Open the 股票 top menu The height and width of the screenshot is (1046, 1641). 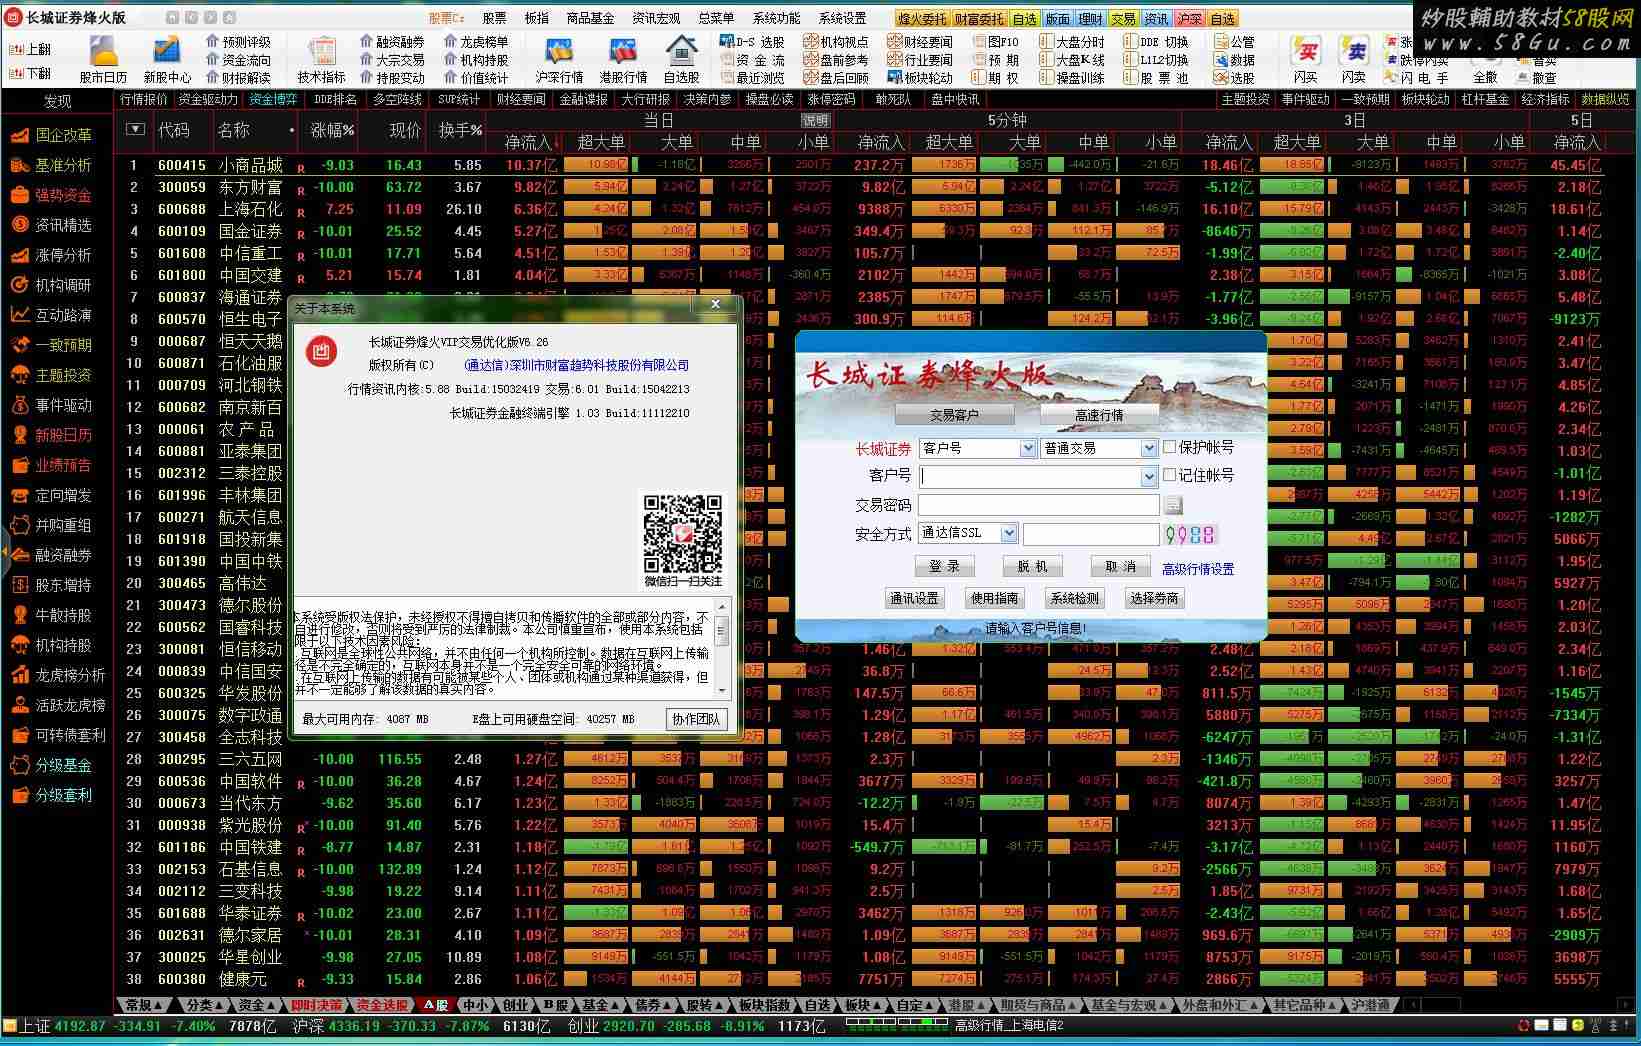click(x=494, y=18)
